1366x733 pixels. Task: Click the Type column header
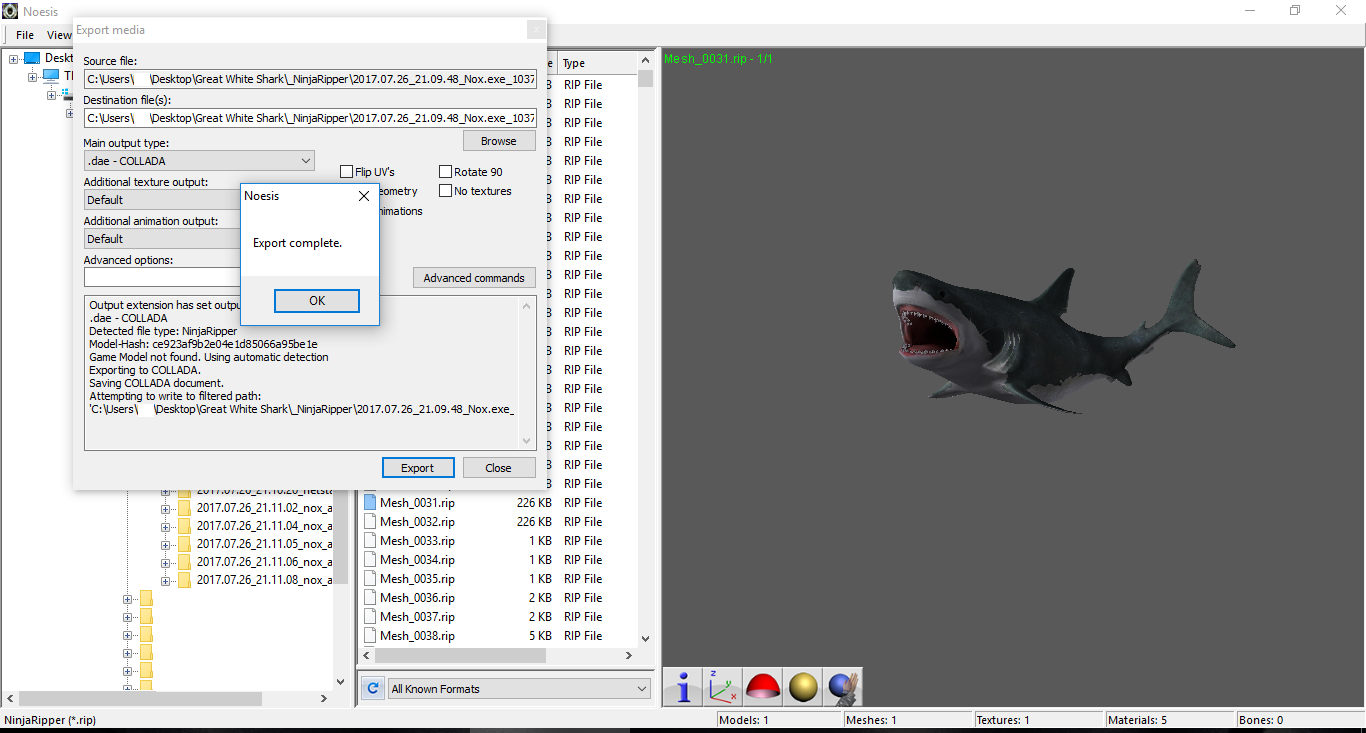click(597, 63)
